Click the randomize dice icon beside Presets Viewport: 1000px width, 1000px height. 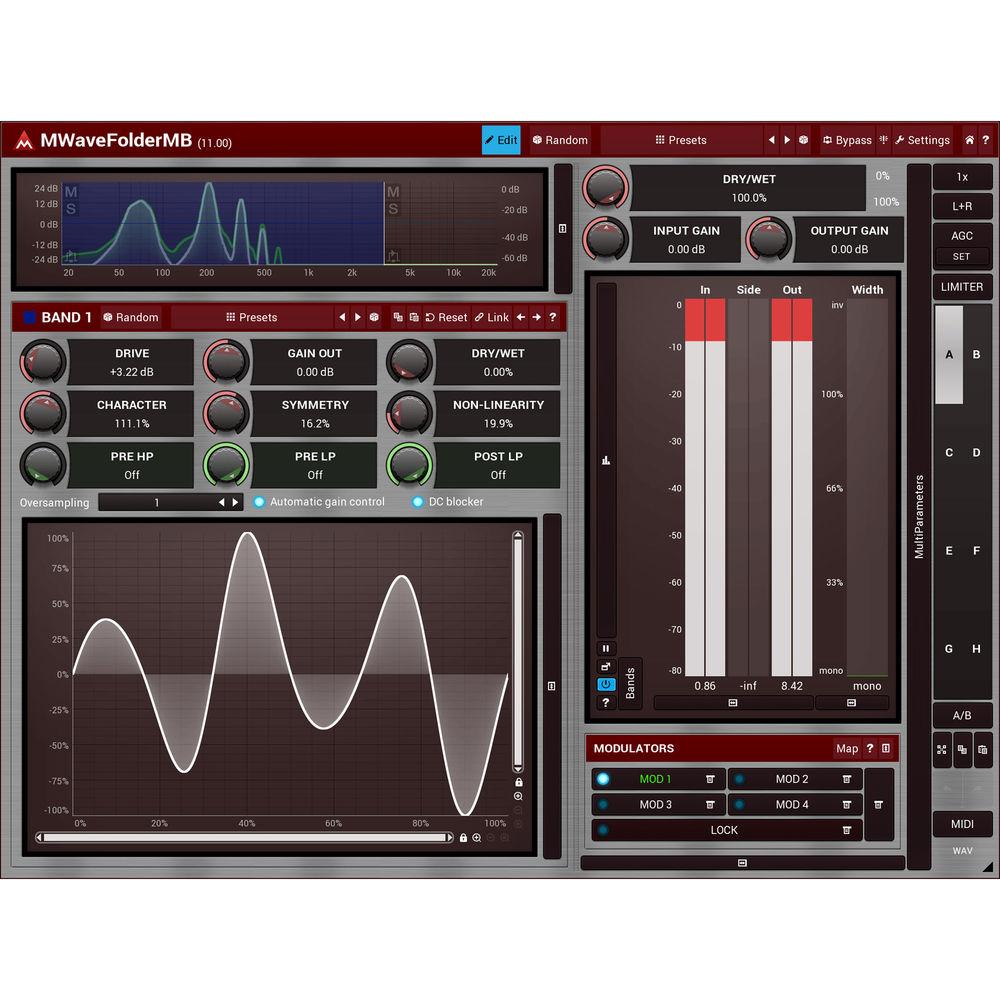click(803, 140)
